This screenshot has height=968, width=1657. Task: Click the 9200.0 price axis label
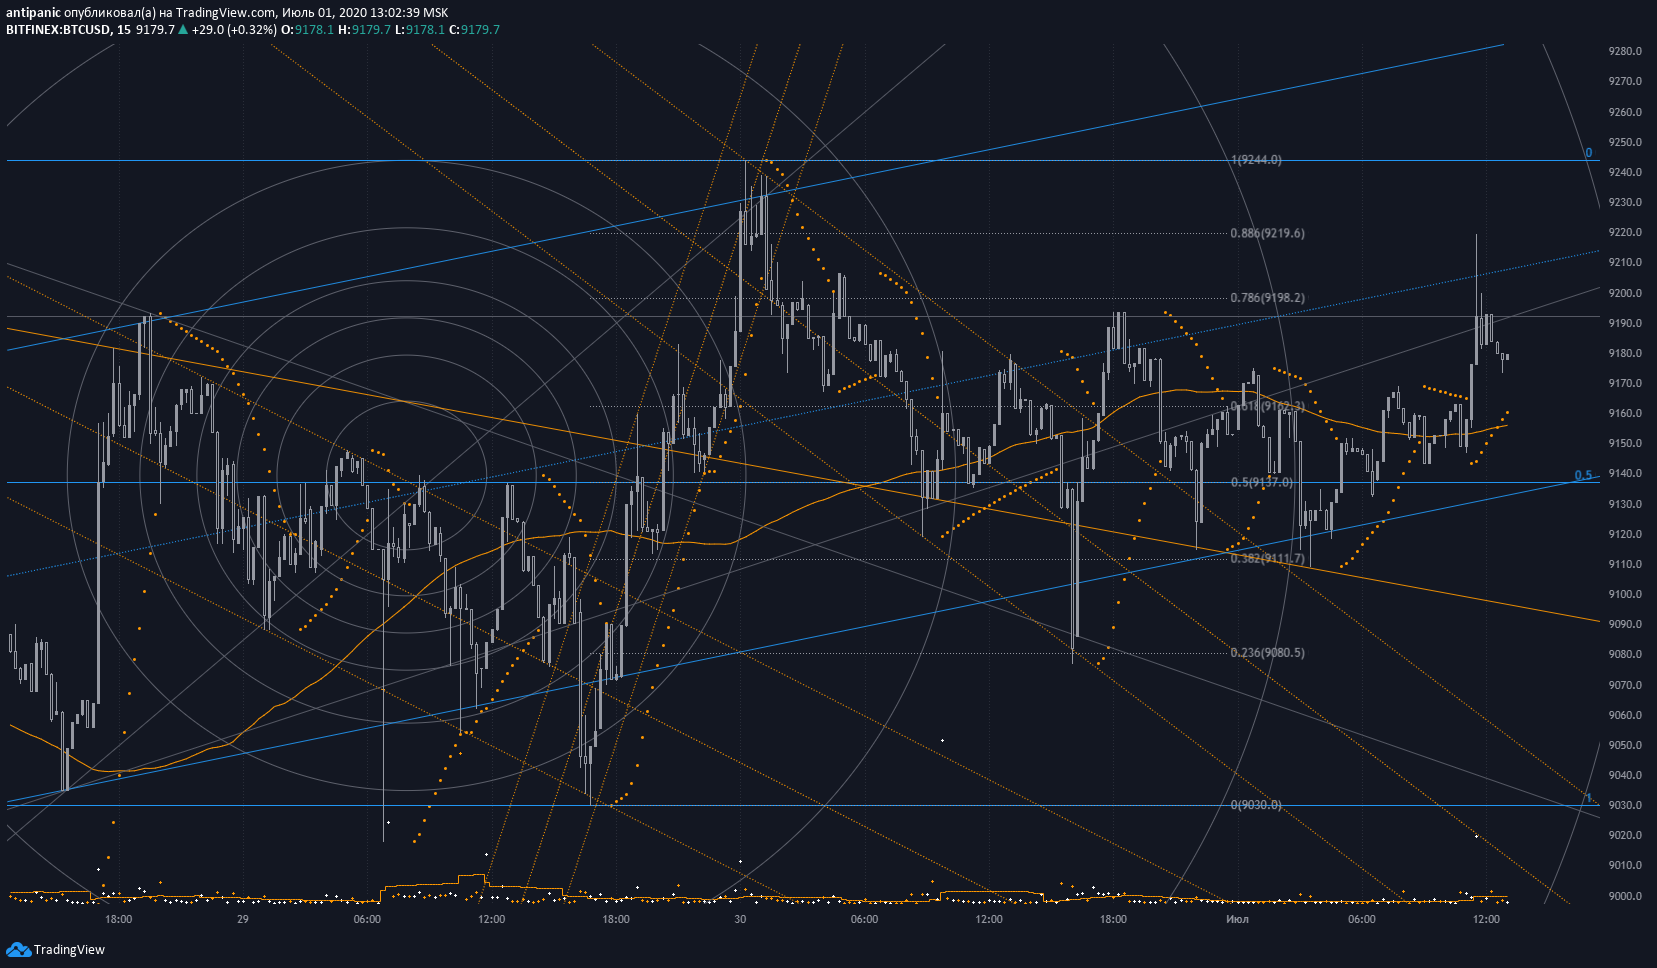(1625, 293)
